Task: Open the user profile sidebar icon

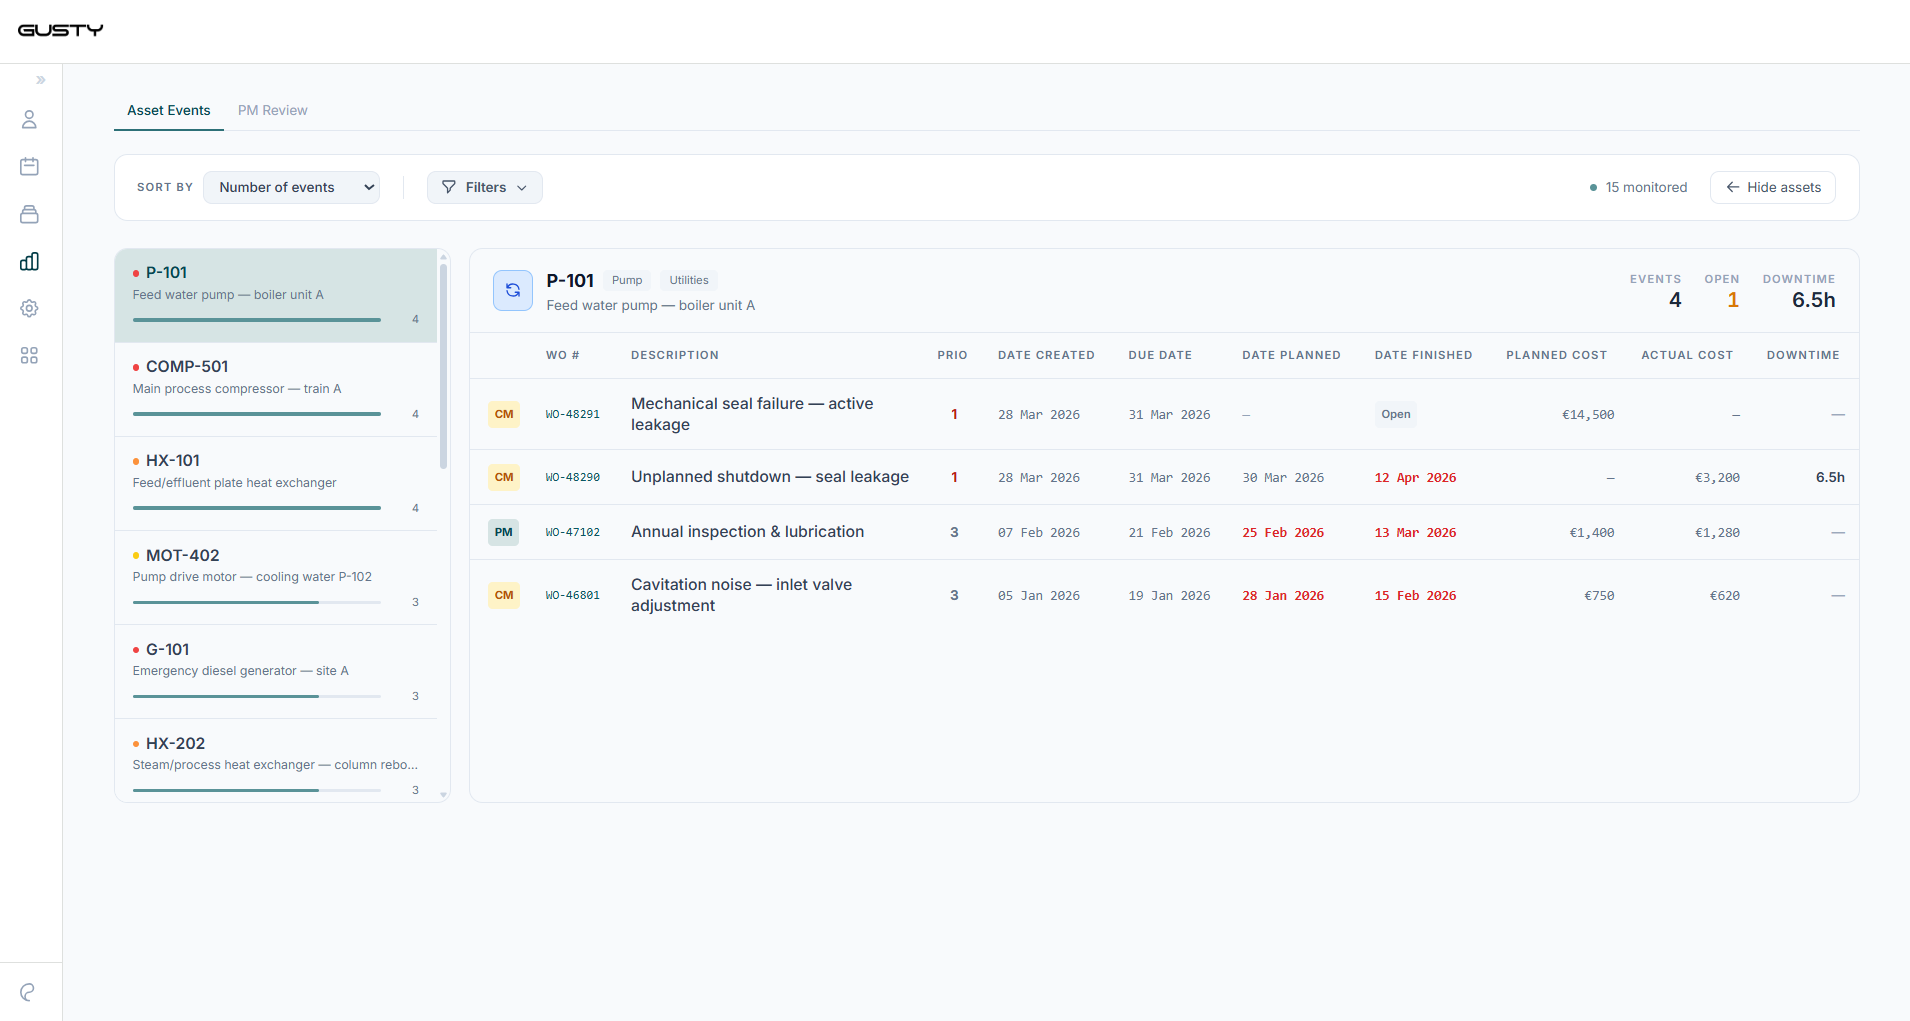Action: coord(29,120)
